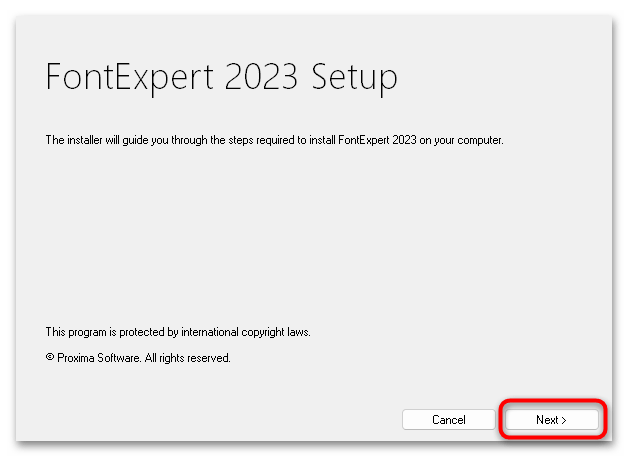Viewport: 628px width, 457px height.
Task: Click the word "Cancel" on its button
Action: (x=449, y=420)
